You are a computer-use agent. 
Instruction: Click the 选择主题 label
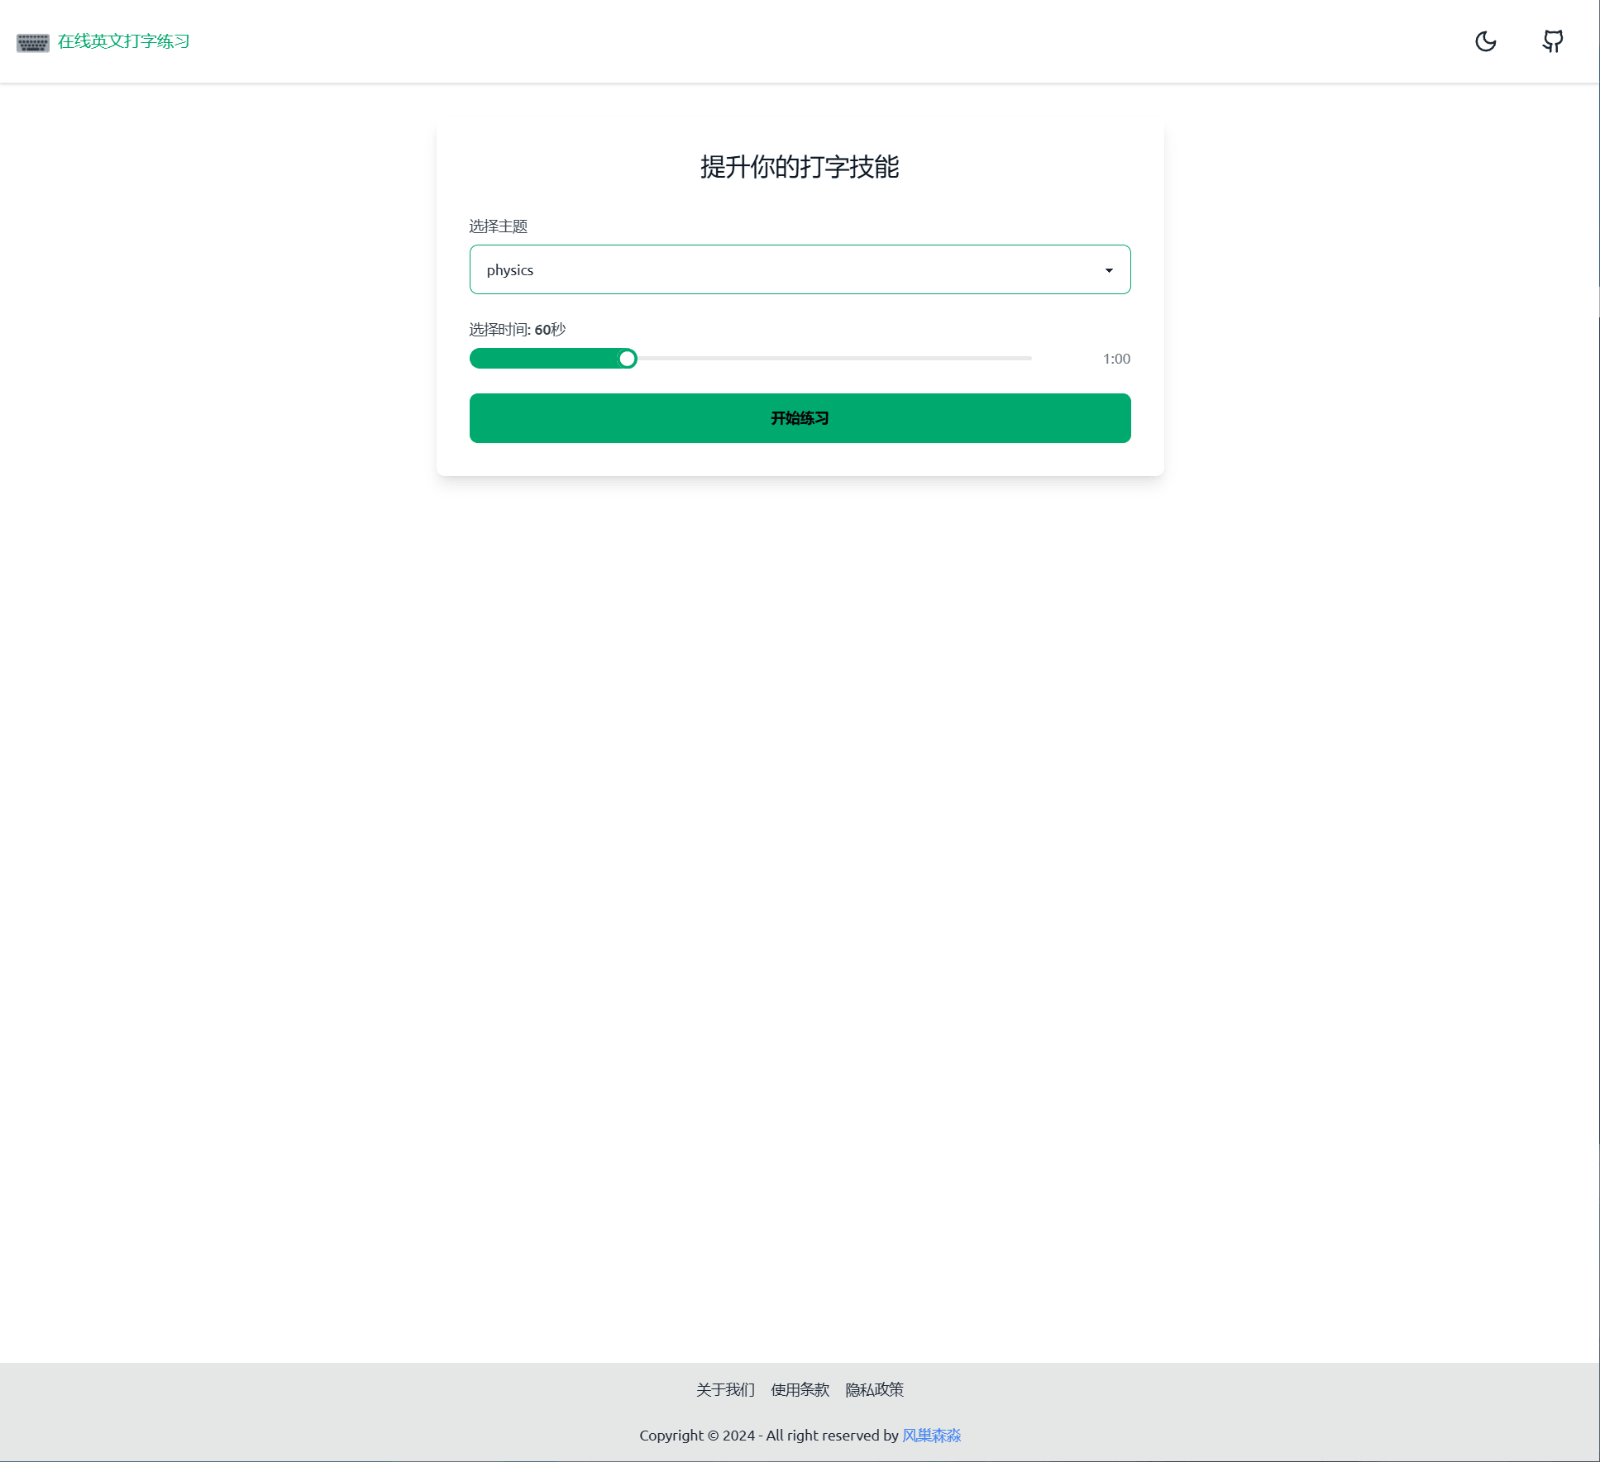498,227
